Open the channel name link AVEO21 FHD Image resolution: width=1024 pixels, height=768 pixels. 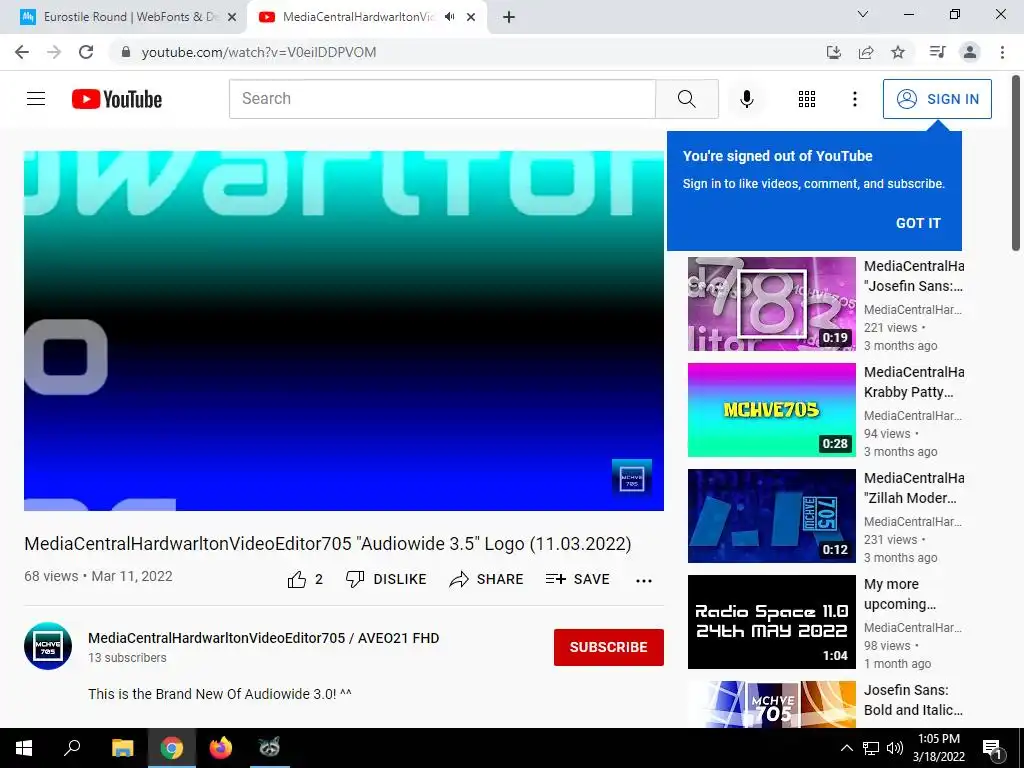point(263,638)
